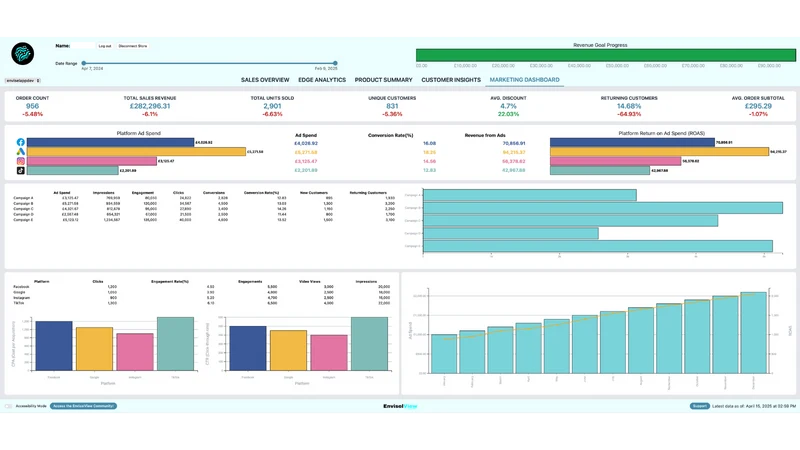Click the Instagram platform icon

point(20,161)
